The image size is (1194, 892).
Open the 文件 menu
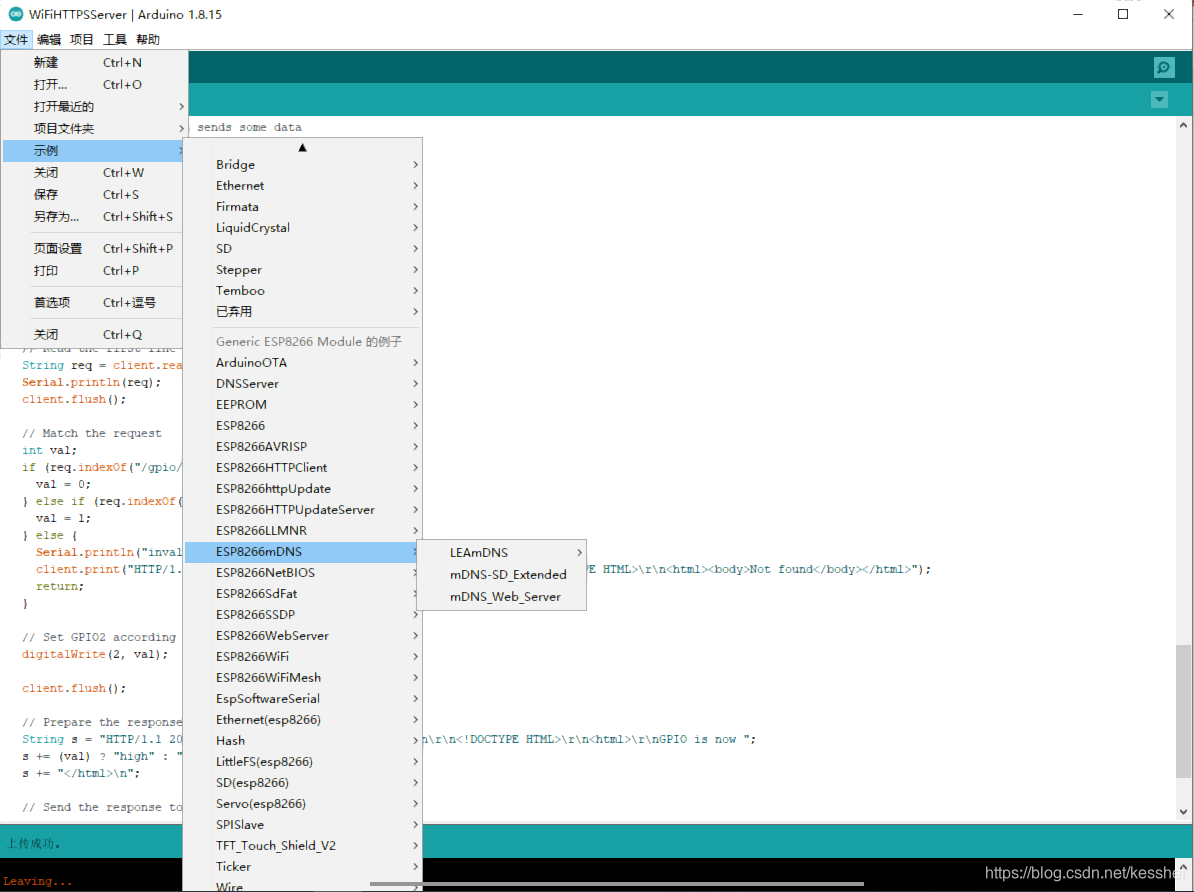point(16,40)
